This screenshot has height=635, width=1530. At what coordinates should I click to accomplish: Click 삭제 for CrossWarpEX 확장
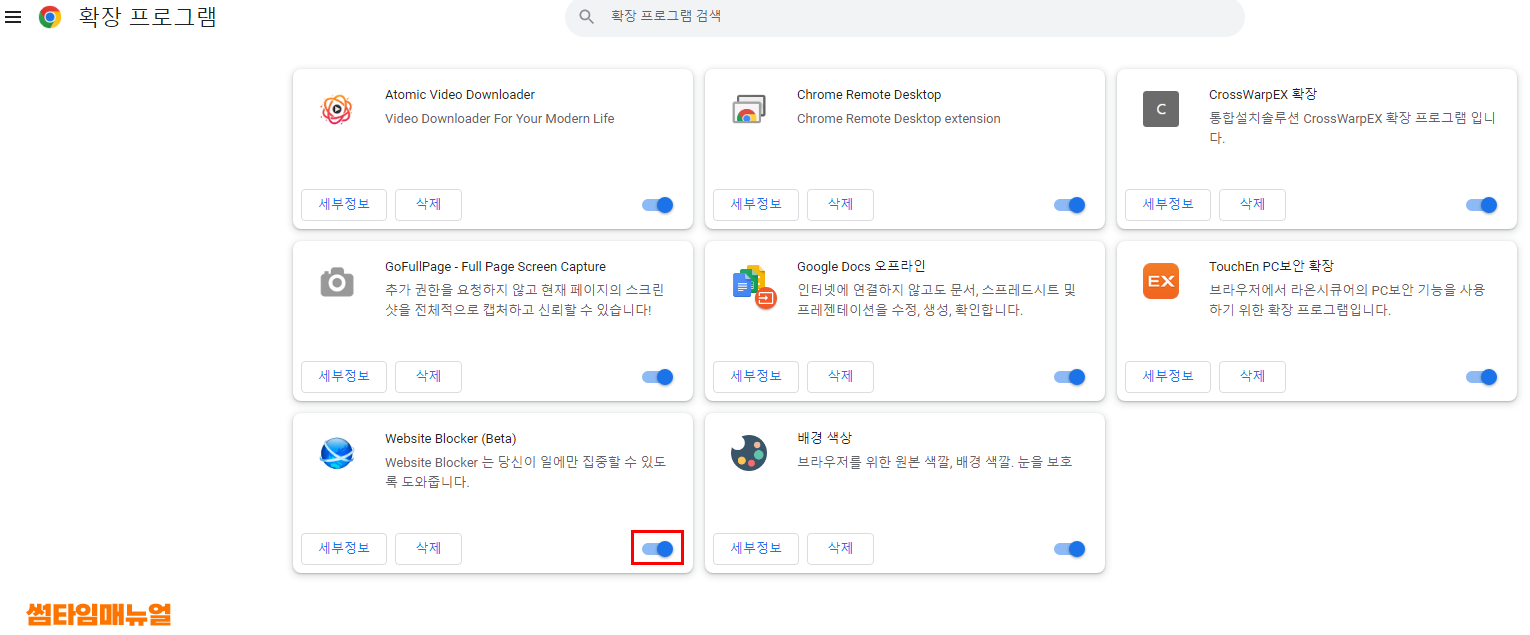pyautogui.click(x=1252, y=205)
